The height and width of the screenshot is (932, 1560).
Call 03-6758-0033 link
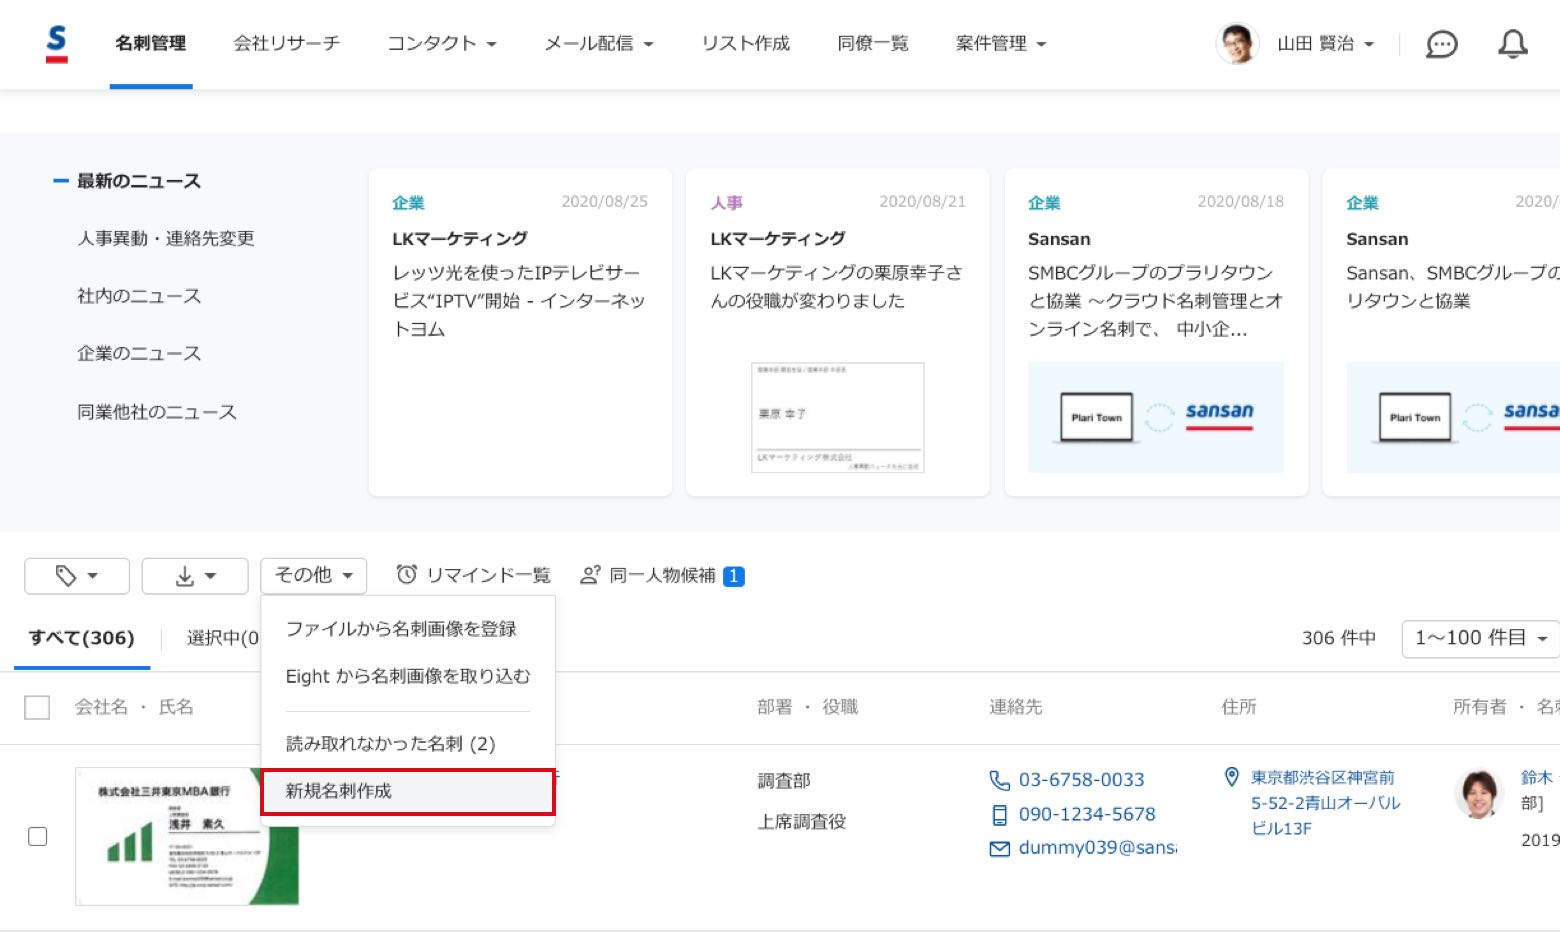pyautogui.click(x=1081, y=780)
